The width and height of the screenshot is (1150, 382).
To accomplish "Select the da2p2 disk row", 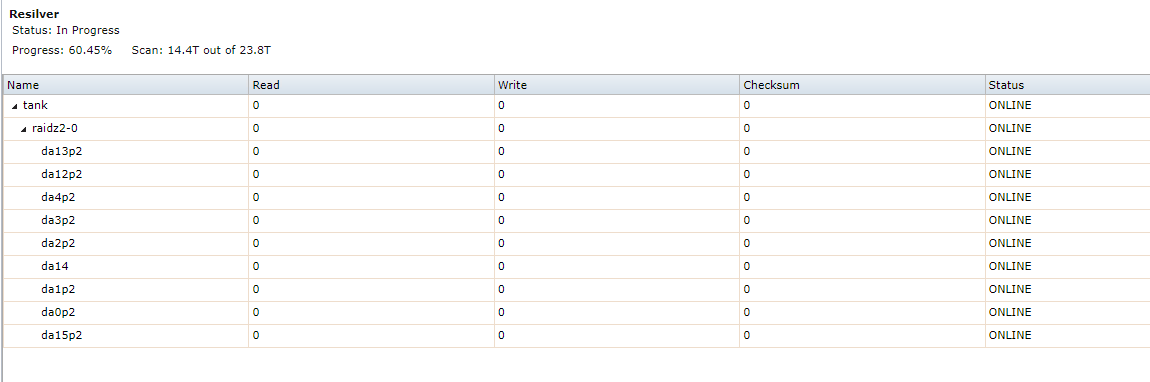I will [x=576, y=243].
